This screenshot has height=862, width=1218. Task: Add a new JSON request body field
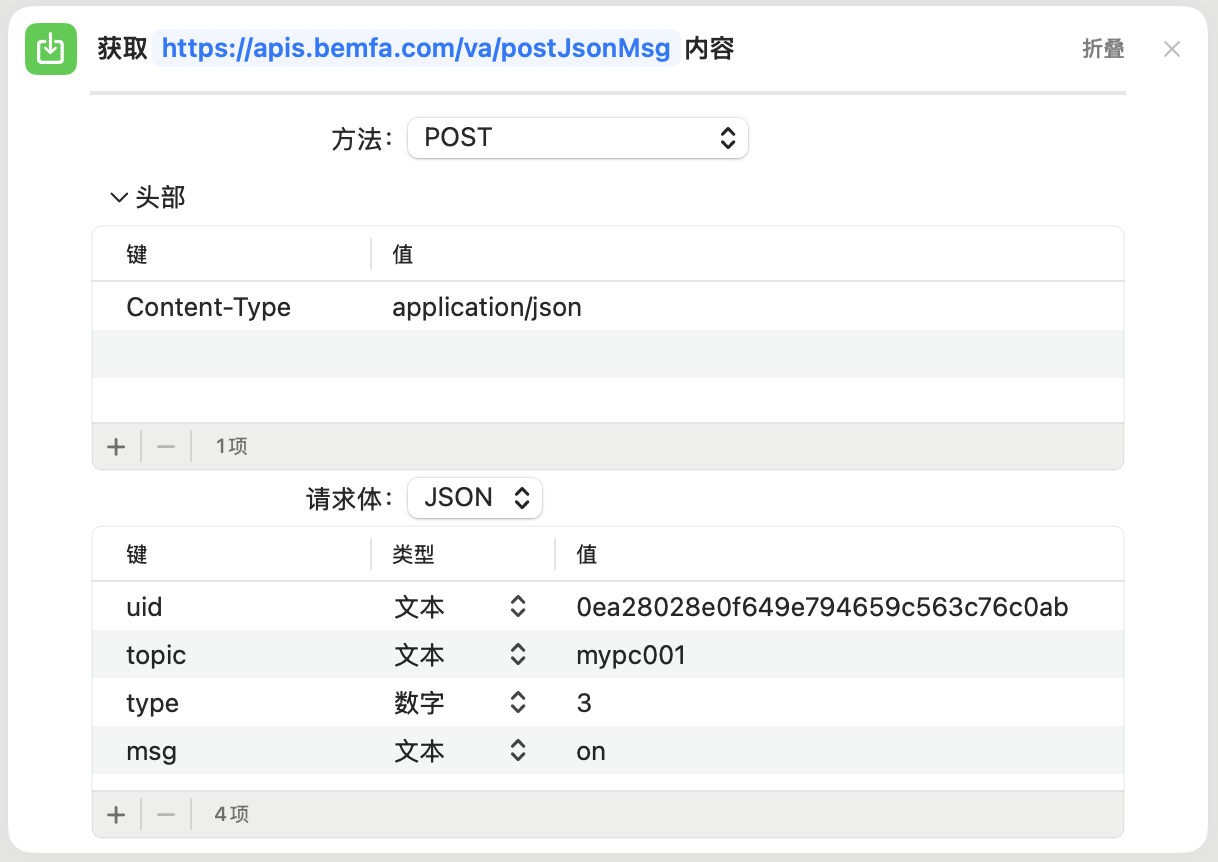pyautogui.click(x=116, y=815)
